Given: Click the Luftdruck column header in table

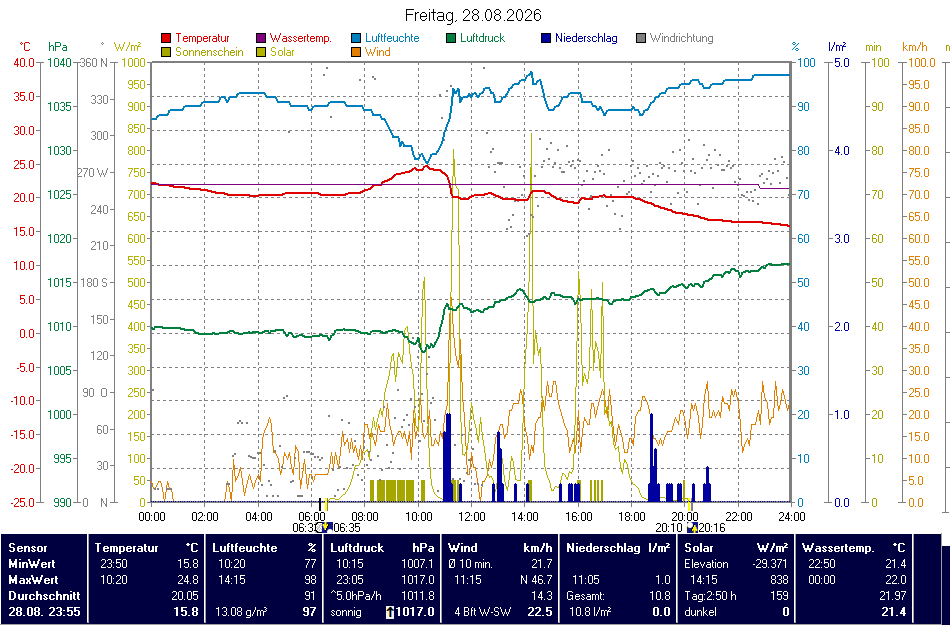Looking at the screenshot, I should pyautogui.click(x=357, y=547).
